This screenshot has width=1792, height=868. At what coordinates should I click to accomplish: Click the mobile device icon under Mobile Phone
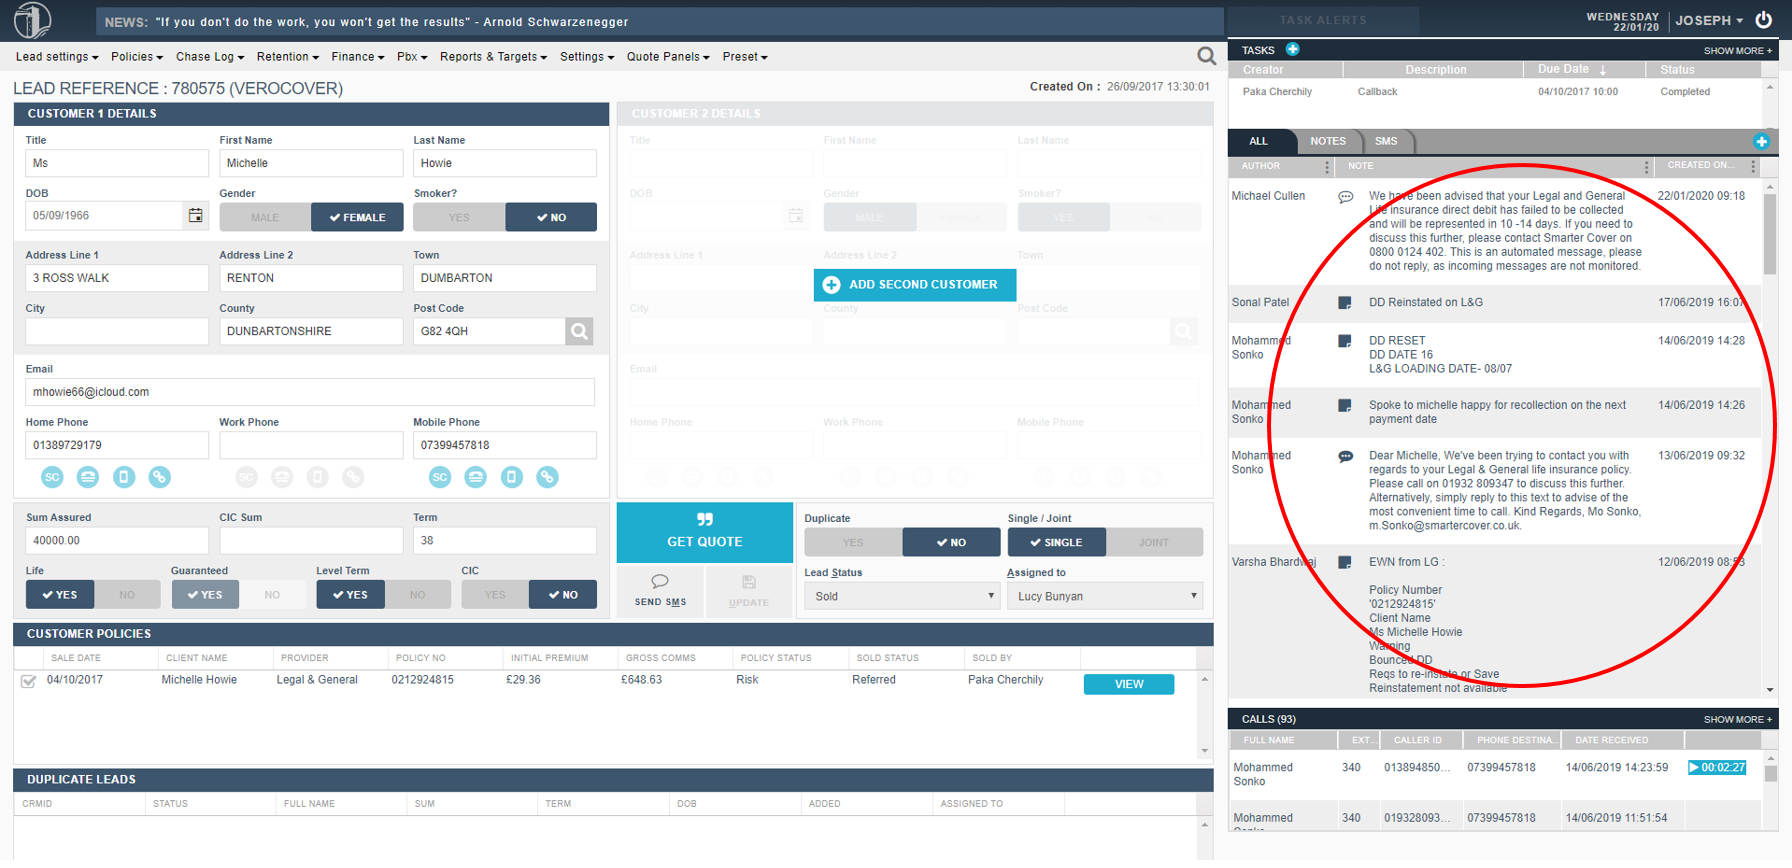pyautogui.click(x=511, y=478)
